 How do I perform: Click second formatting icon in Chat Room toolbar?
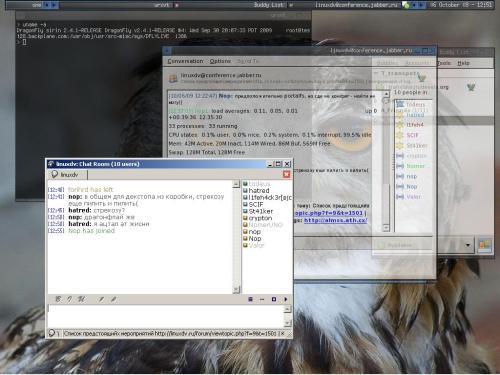[69, 299]
